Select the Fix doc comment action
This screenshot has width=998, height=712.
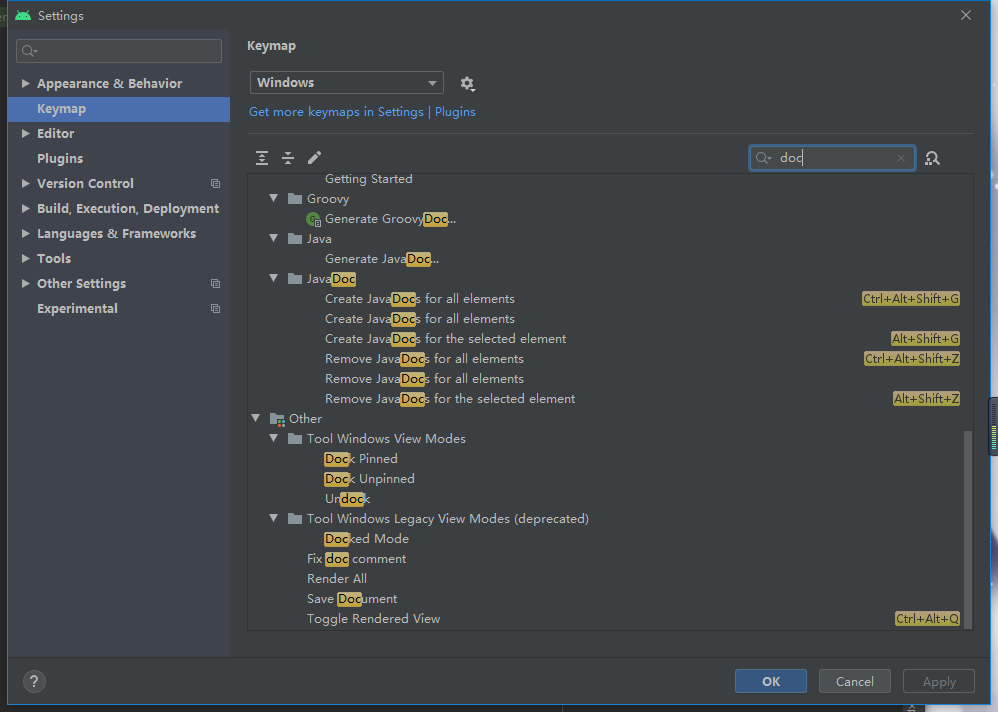pos(356,559)
